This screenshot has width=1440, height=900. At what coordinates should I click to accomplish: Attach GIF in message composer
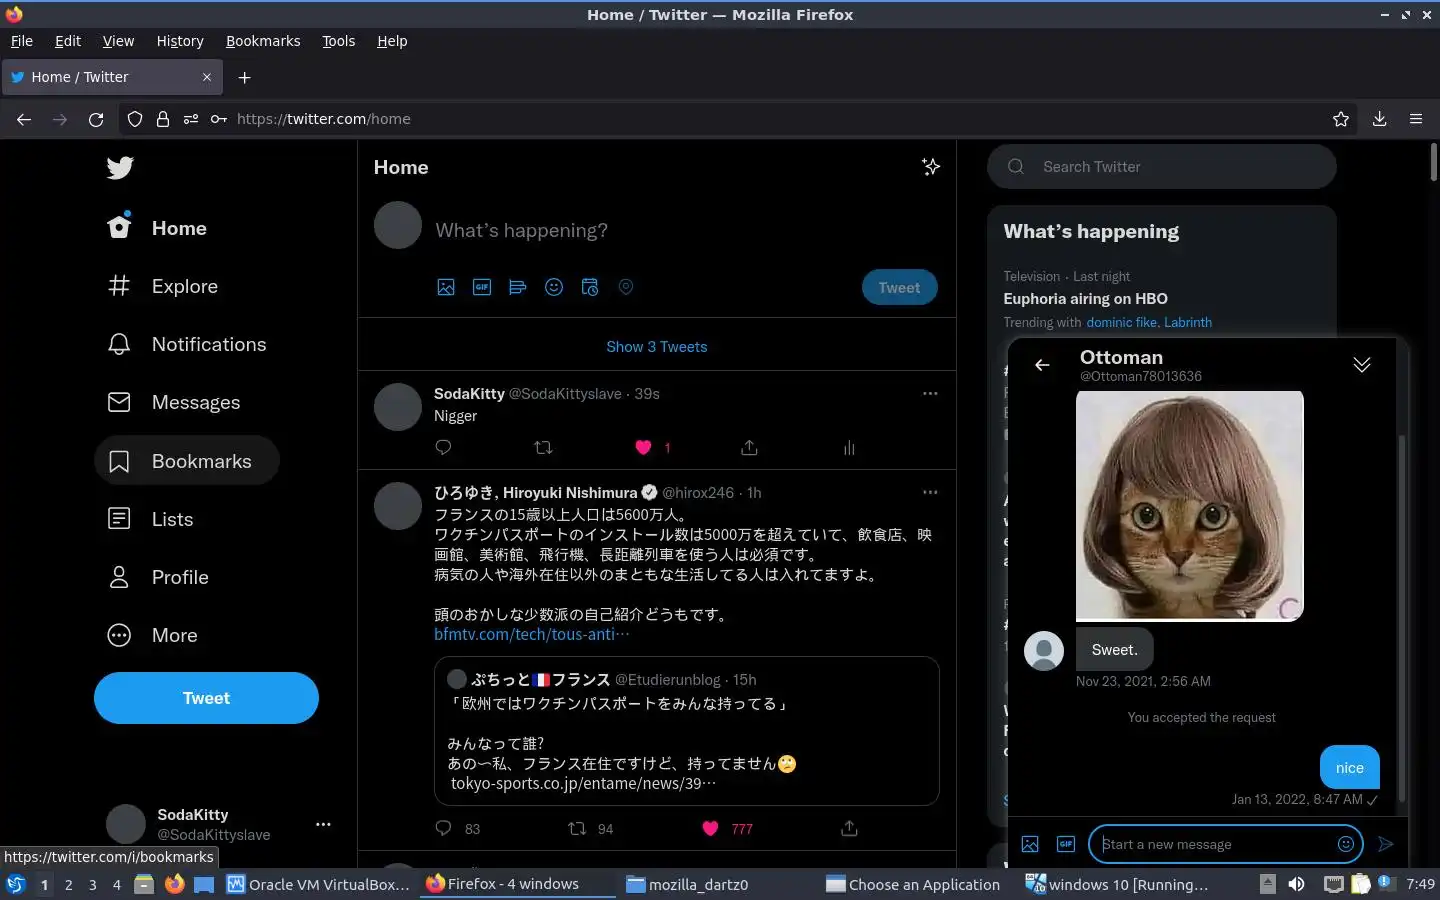click(1066, 844)
